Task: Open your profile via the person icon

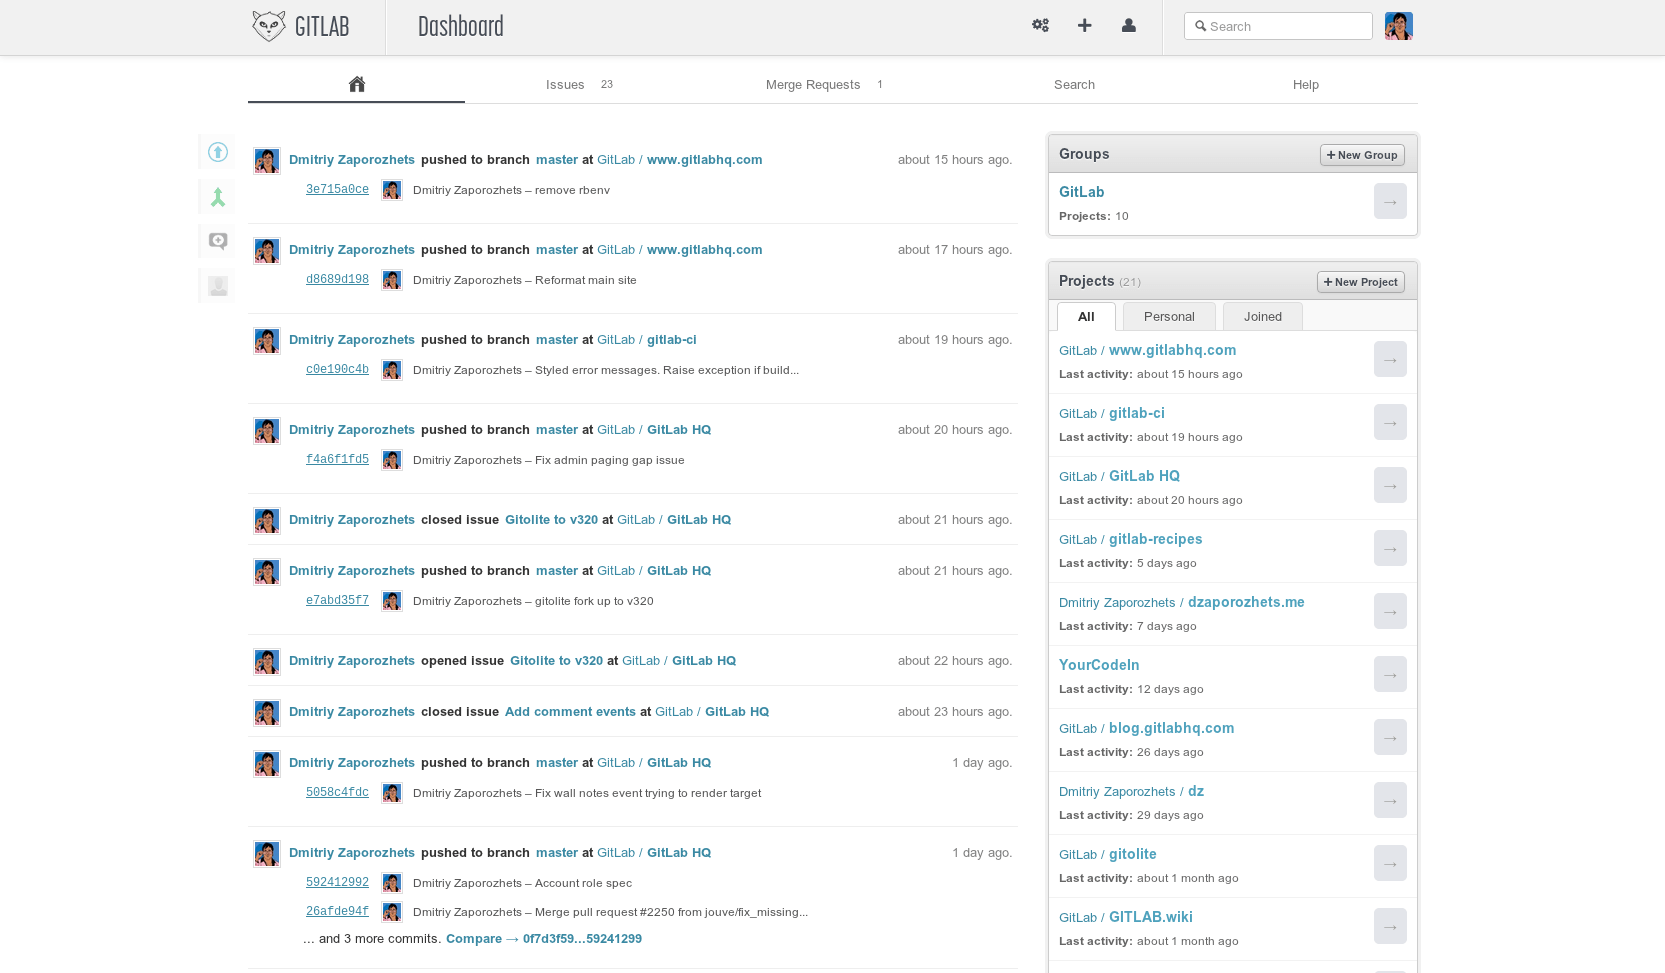Action: point(1129,25)
